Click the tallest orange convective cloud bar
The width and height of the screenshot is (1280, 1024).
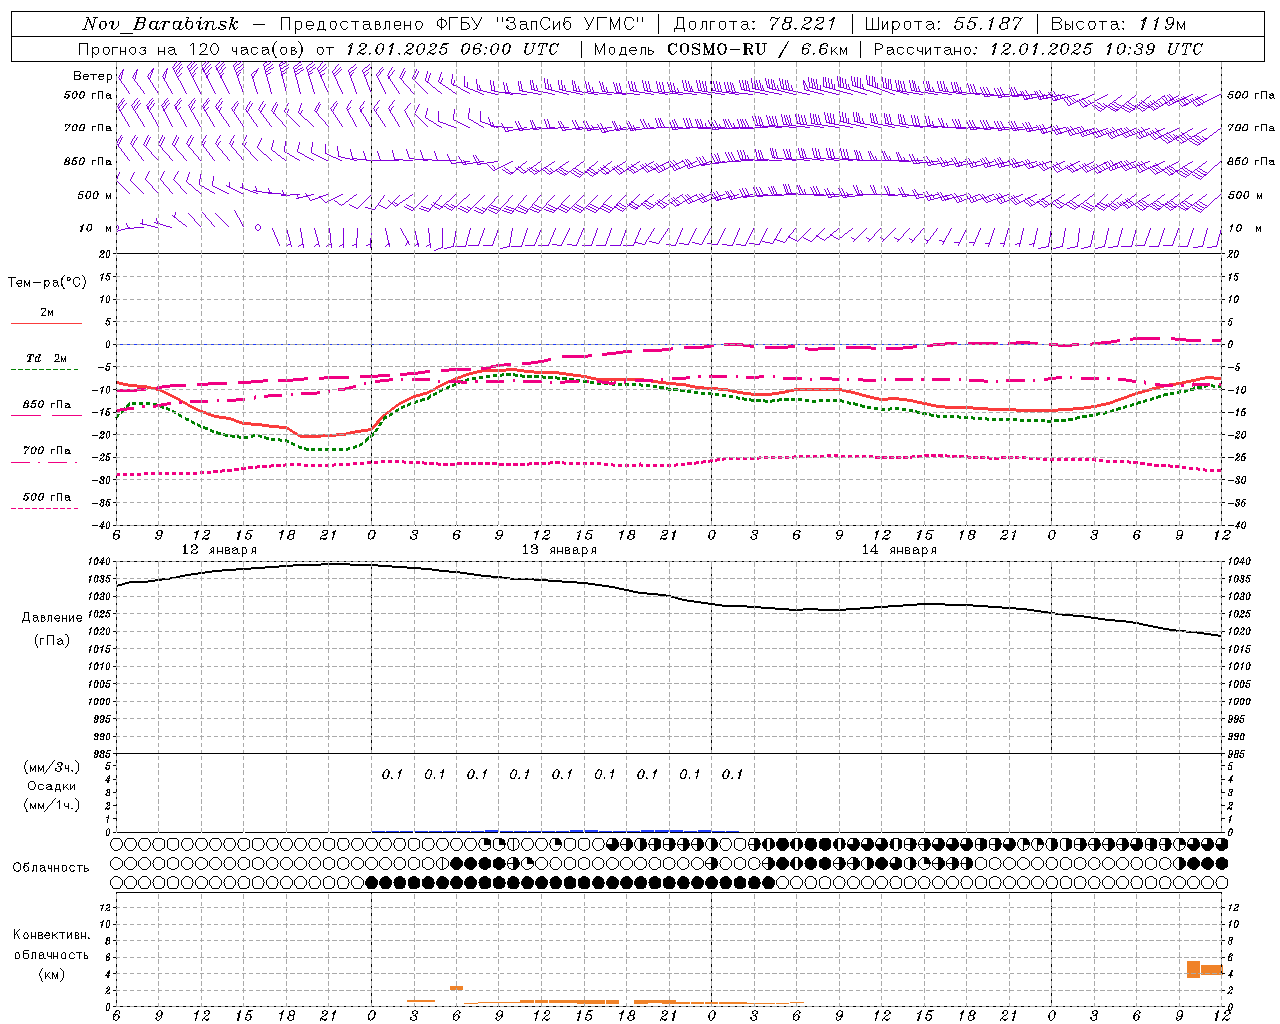[1193, 969]
